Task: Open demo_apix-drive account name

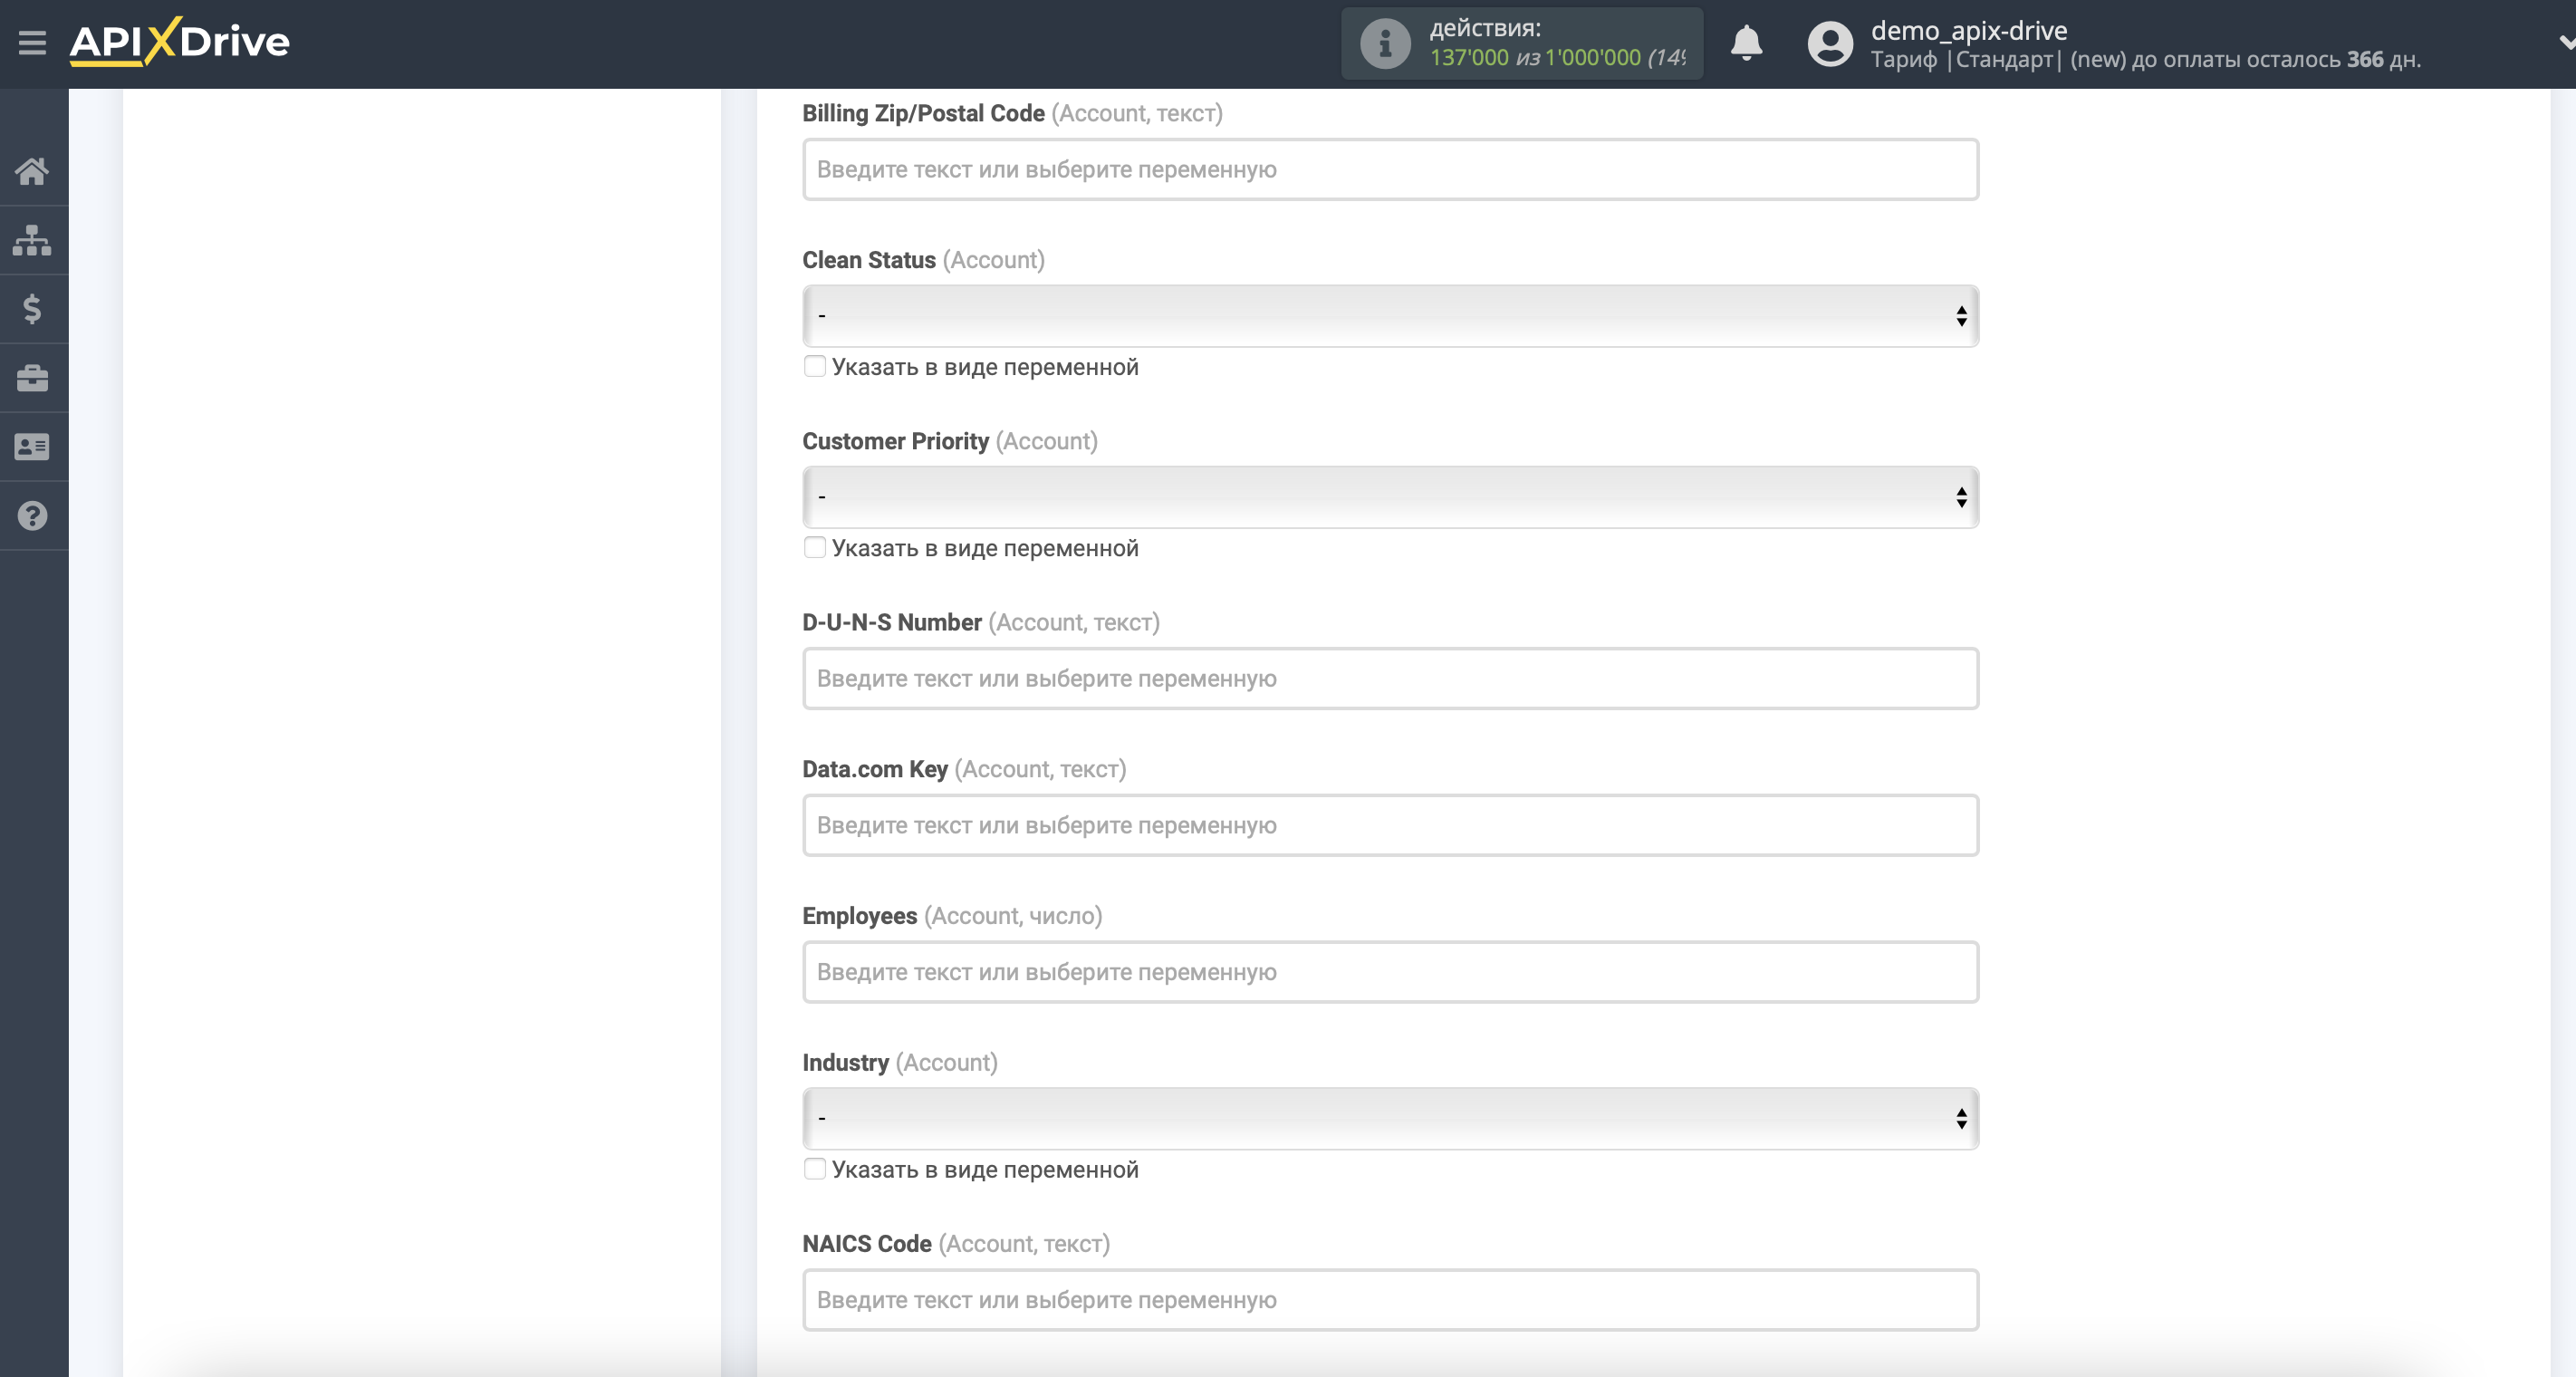Action: pos(1969,30)
